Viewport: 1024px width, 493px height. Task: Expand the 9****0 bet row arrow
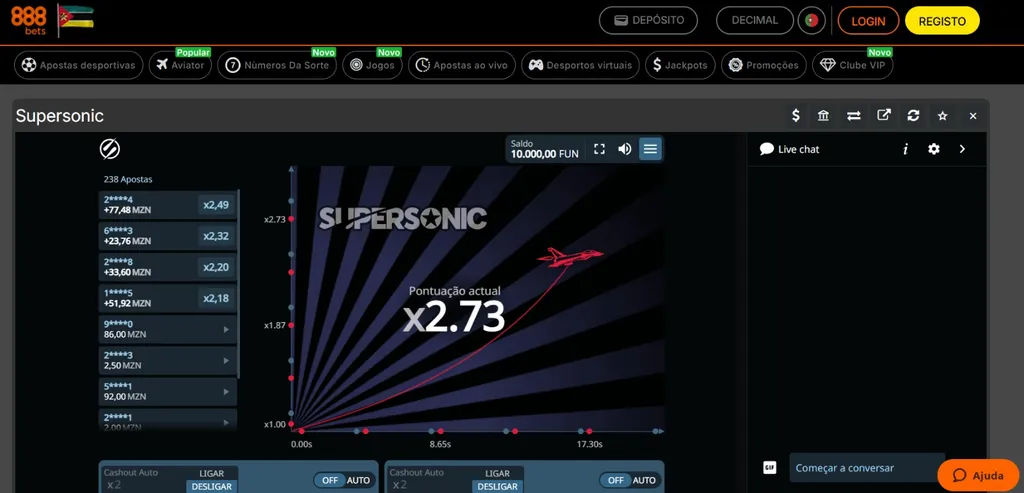click(x=226, y=329)
